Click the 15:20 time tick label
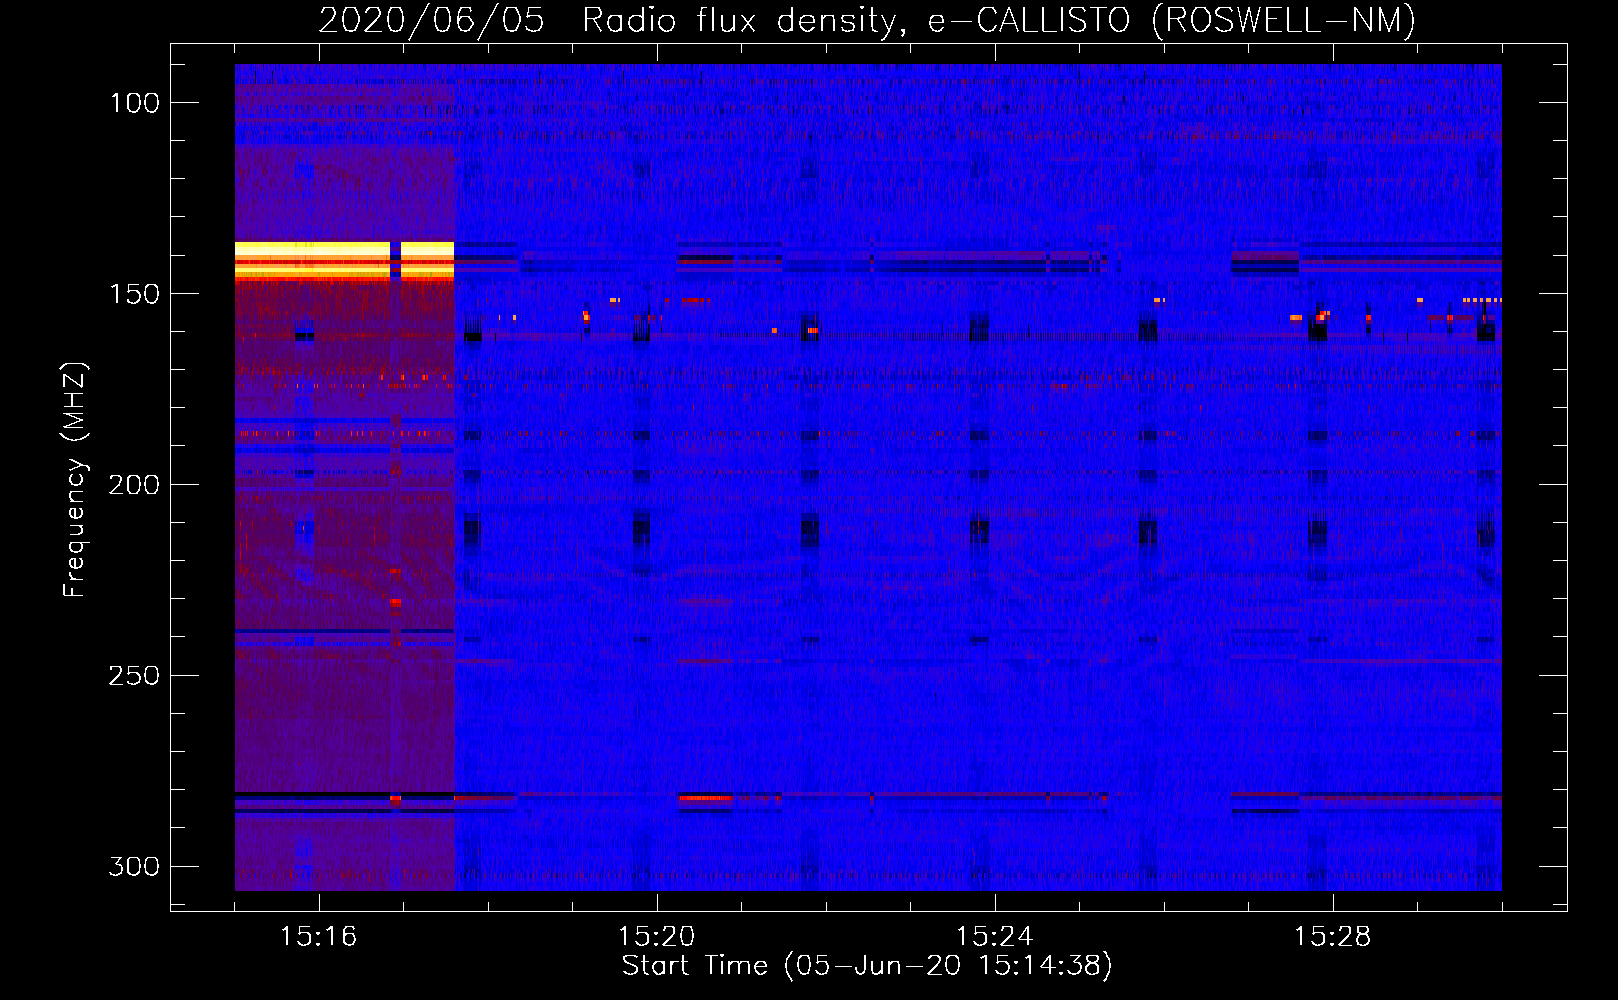This screenshot has width=1618, height=1000. [657, 937]
